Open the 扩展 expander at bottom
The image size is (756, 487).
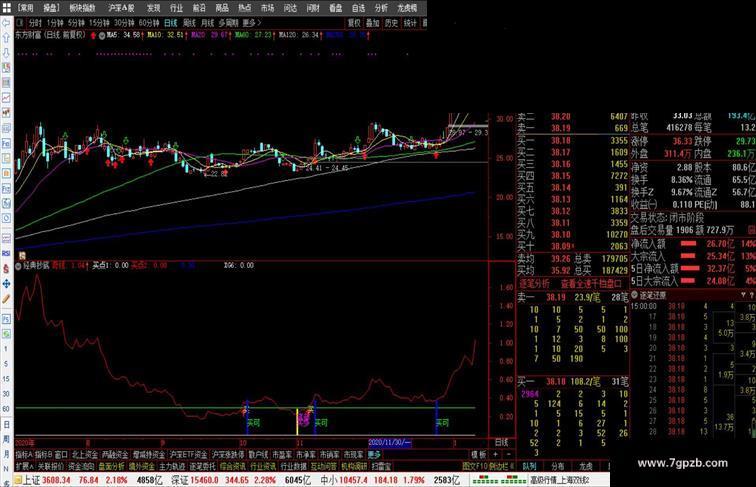(x=24, y=466)
